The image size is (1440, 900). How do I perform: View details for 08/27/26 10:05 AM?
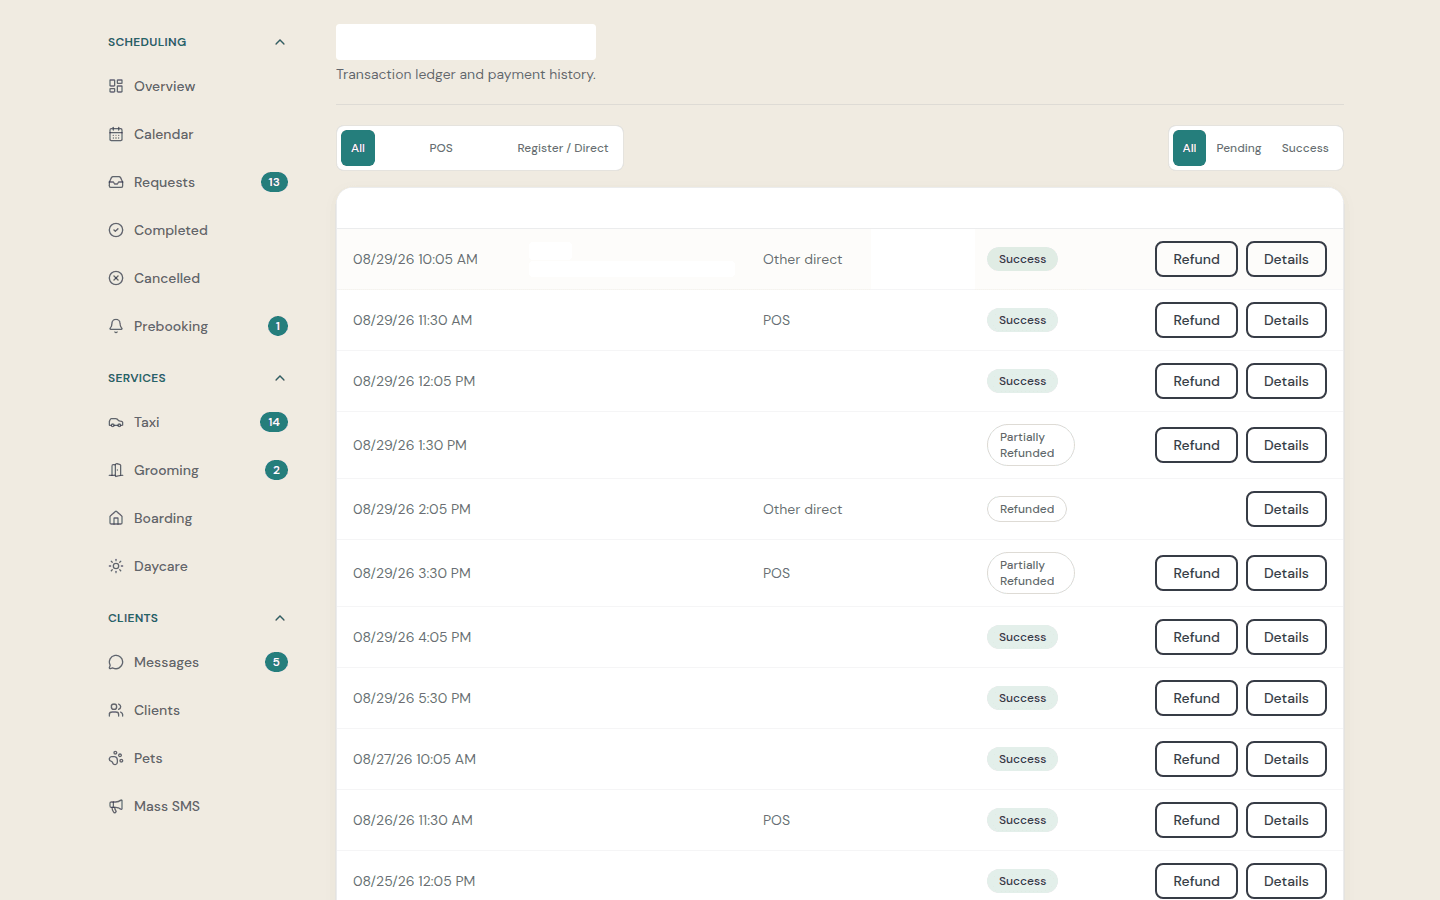pos(1286,759)
